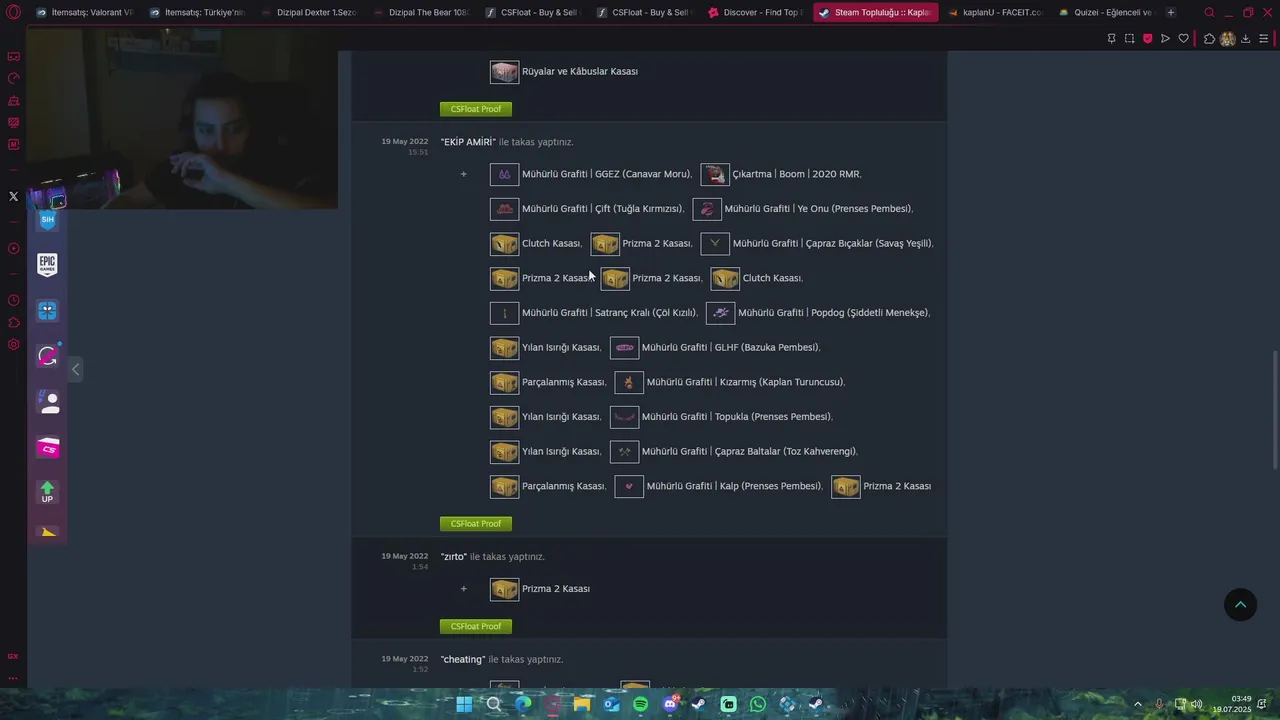Click the three-dots more icon in sidebar
The image size is (1280, 720).
coord(13,678)
